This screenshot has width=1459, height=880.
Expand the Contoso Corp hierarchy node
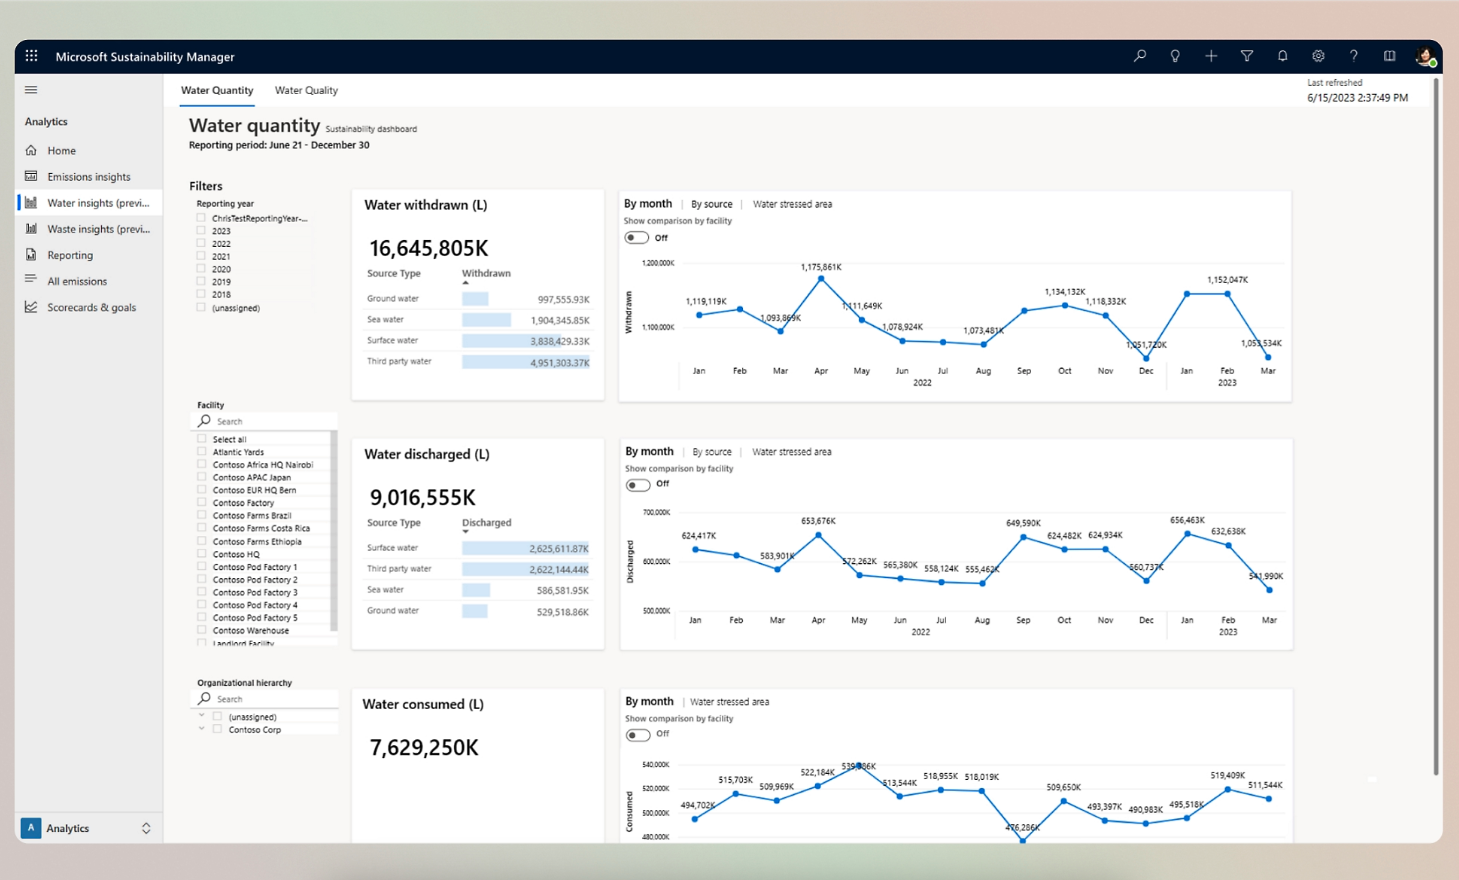202,729
